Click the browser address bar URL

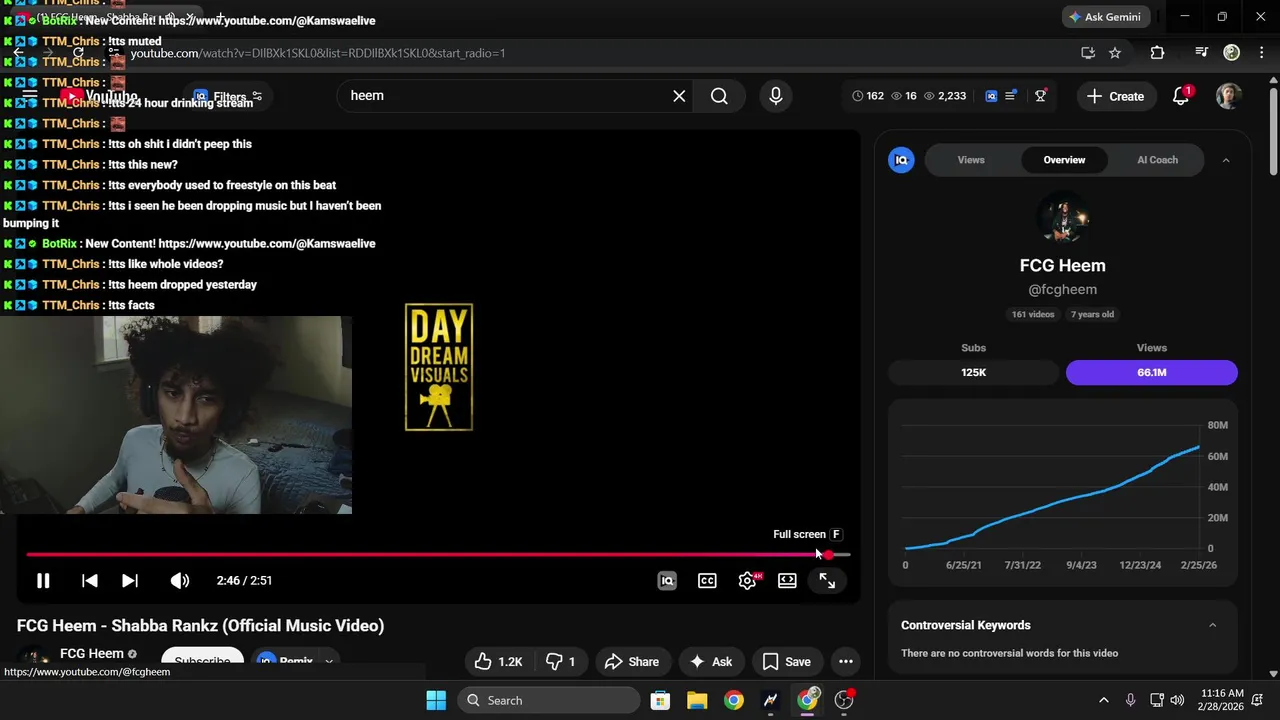tap(318, 53)
